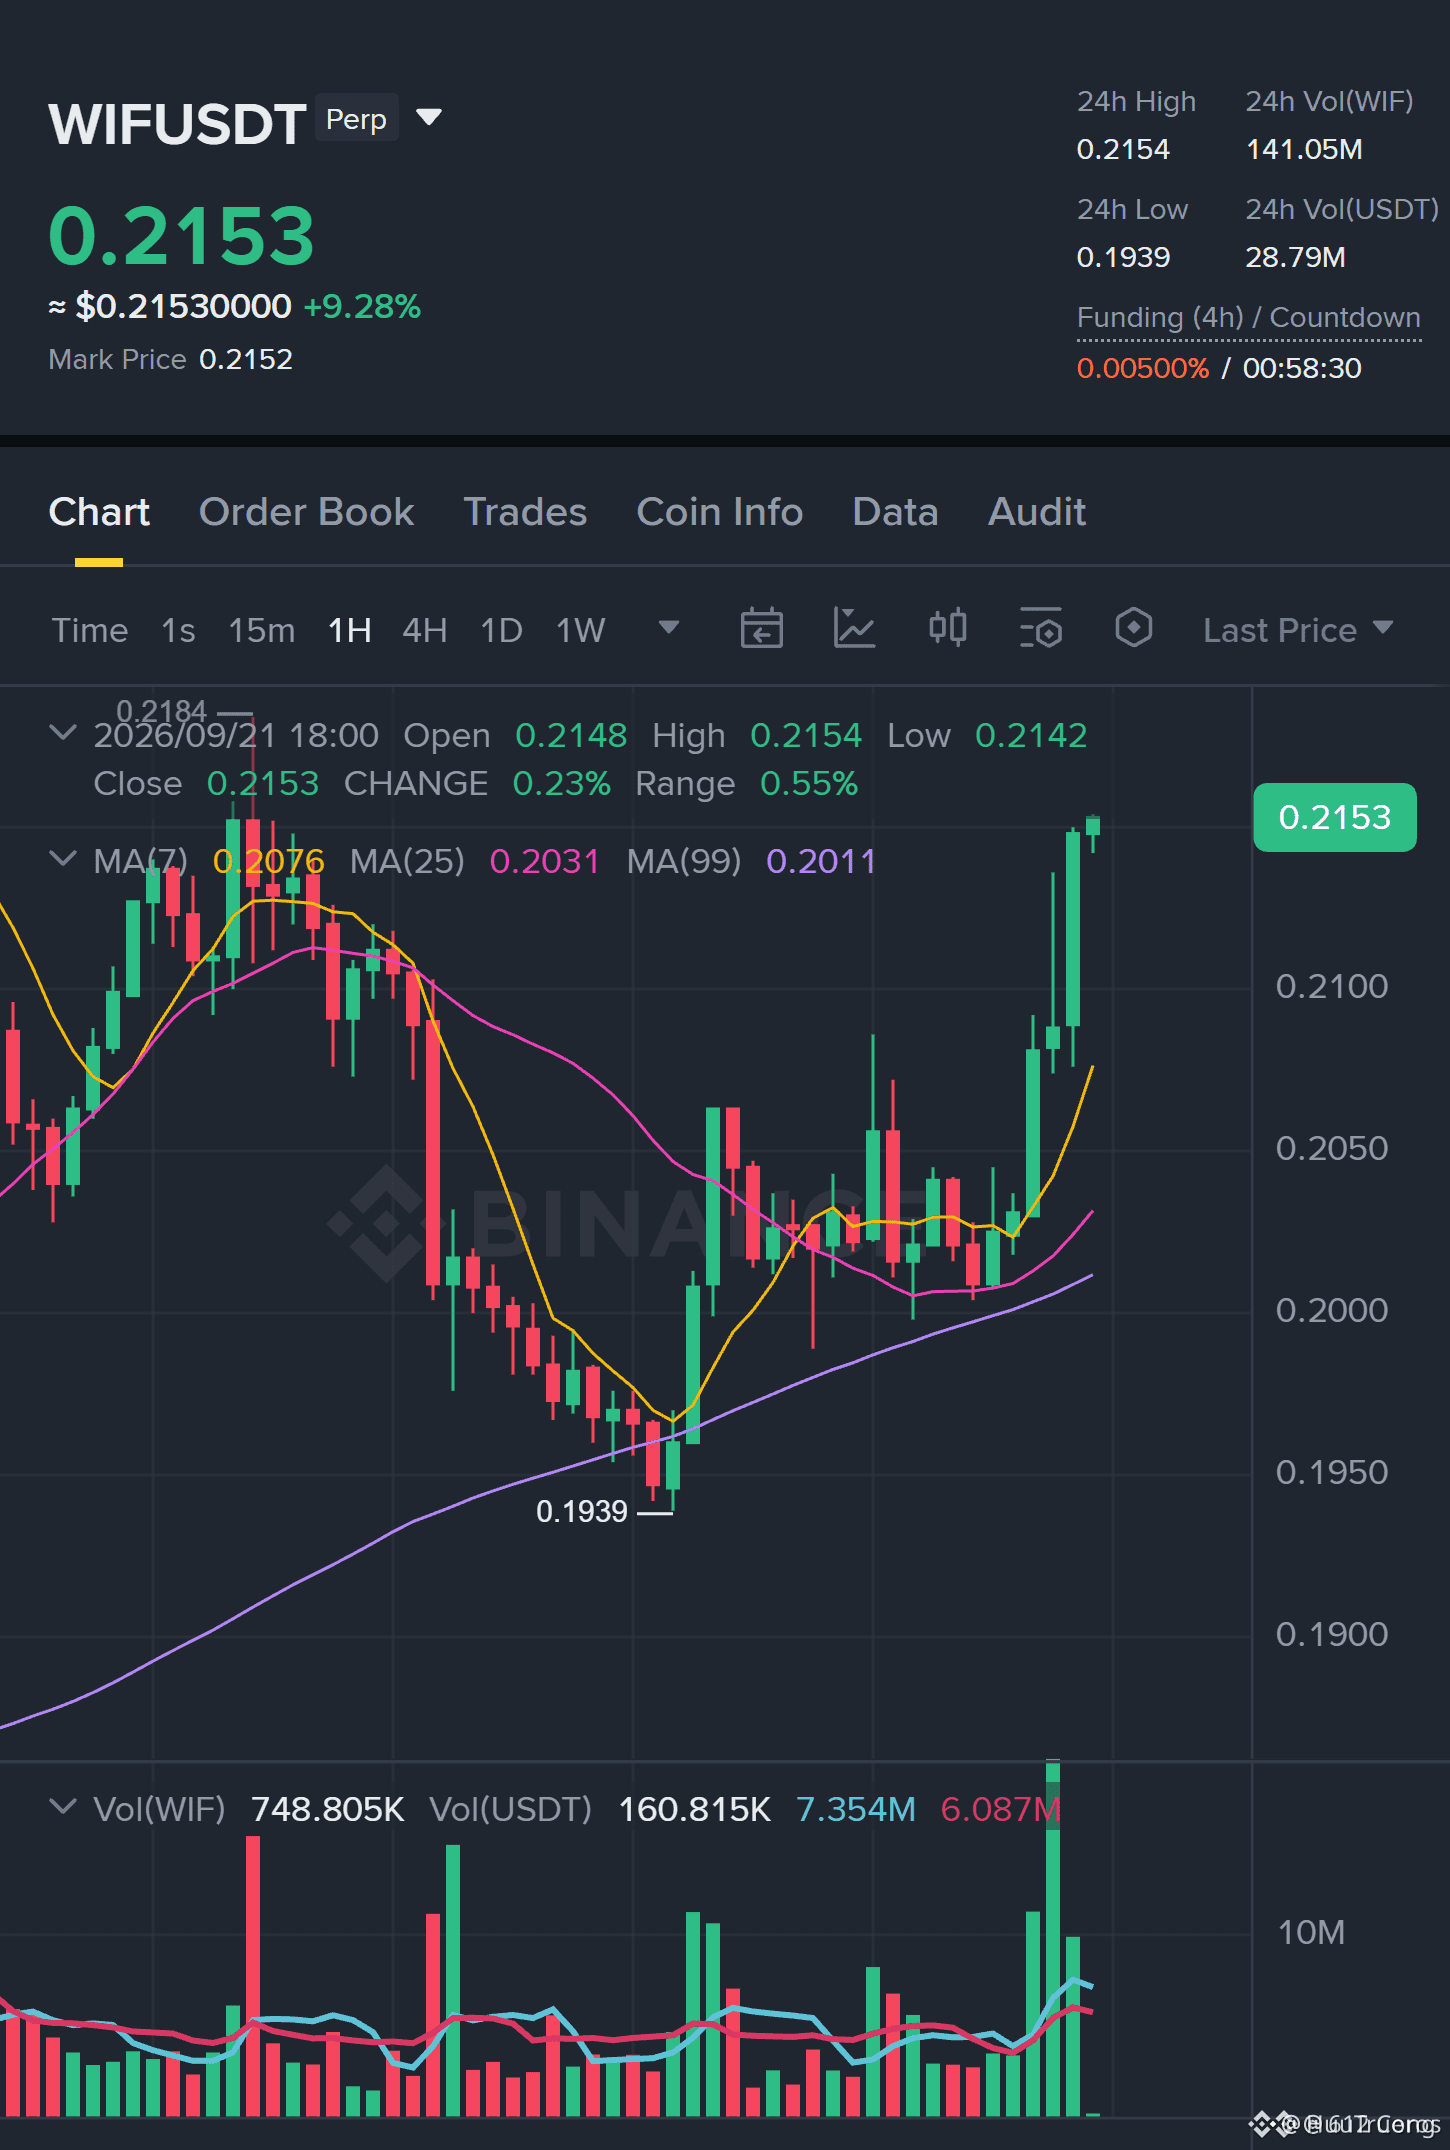Click the watermark logo at bottom right

[1345, 2123]
